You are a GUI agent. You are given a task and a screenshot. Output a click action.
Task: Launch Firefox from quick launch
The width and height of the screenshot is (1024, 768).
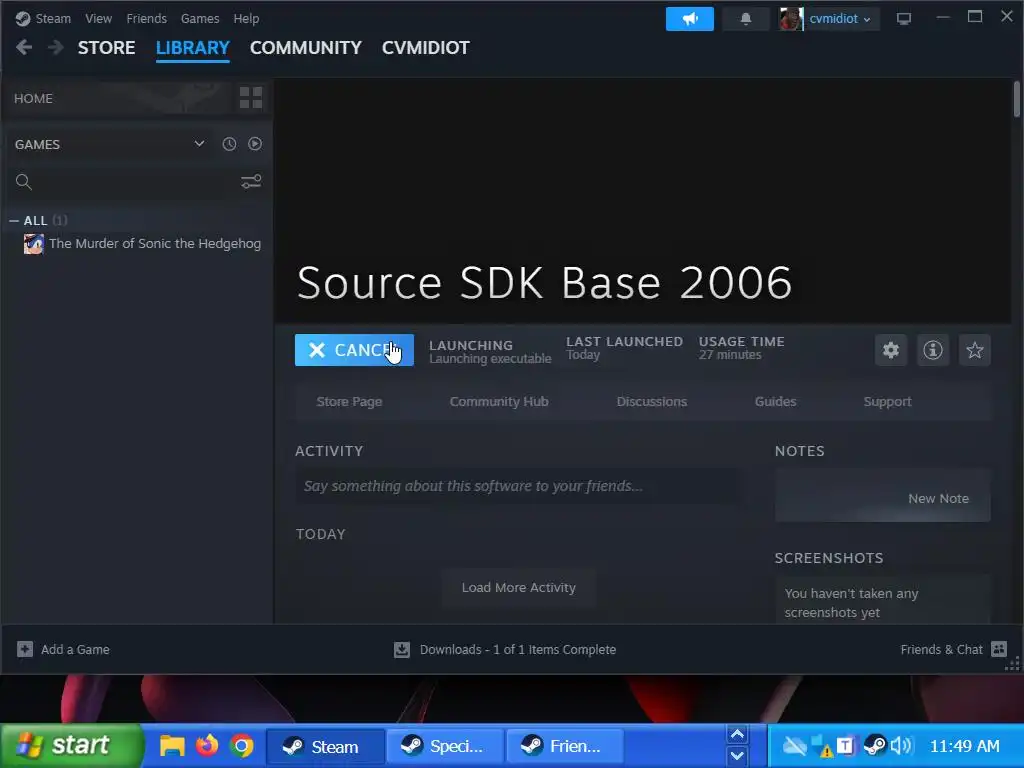coord(207,746)
